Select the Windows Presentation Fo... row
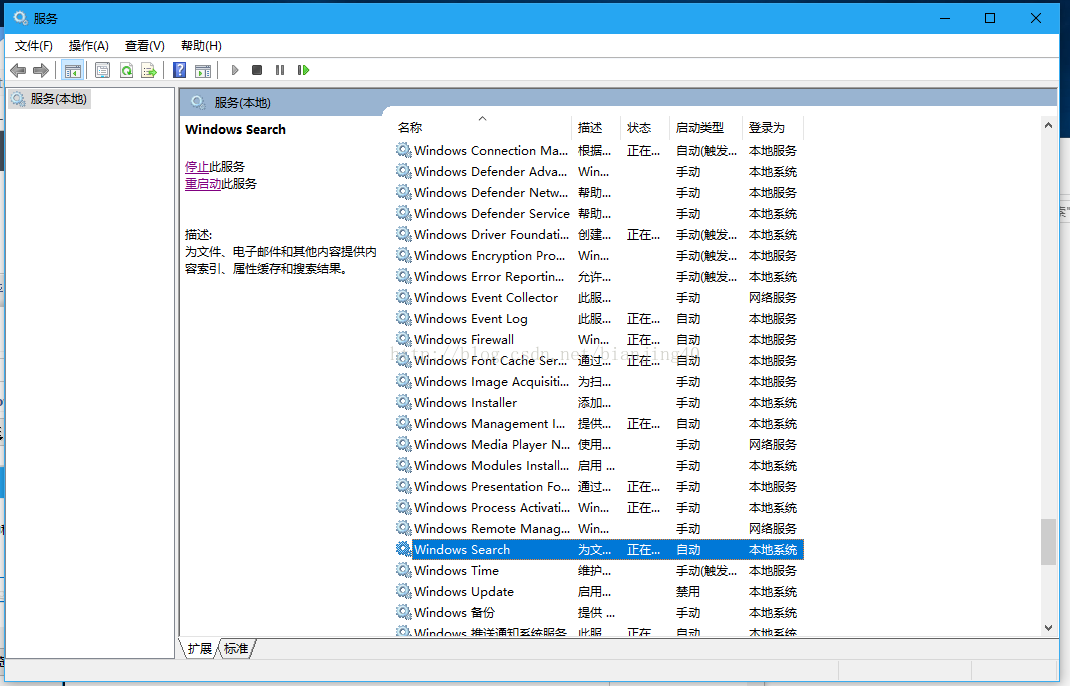 [599, 487]
